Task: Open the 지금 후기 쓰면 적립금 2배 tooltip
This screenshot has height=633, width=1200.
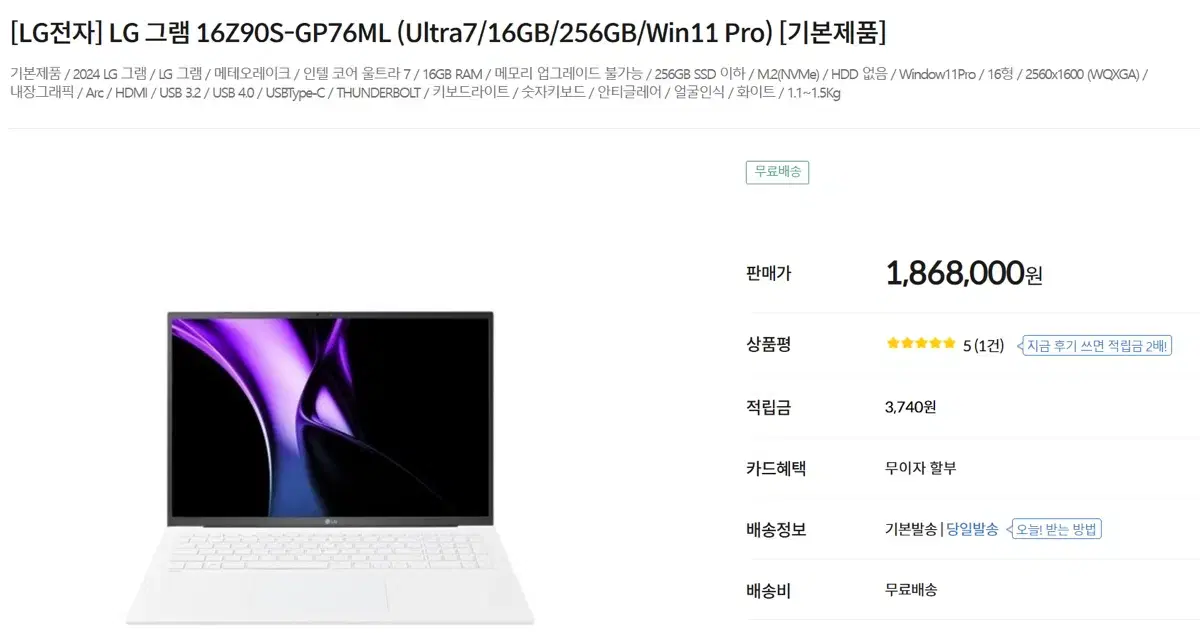Action: click(x=1094, y=346)
